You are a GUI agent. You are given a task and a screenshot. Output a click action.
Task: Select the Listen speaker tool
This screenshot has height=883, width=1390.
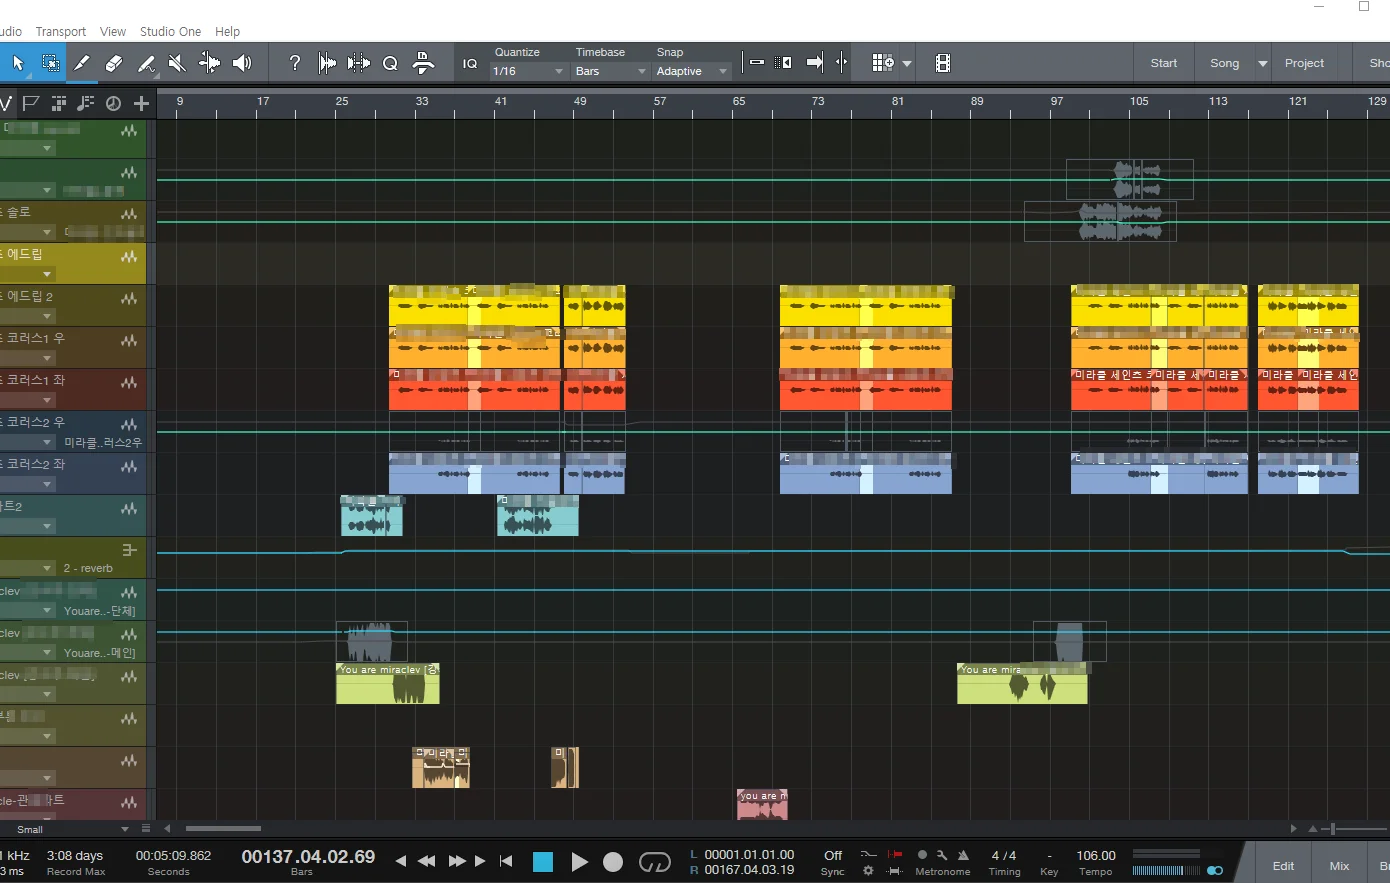tap(242, 63)
